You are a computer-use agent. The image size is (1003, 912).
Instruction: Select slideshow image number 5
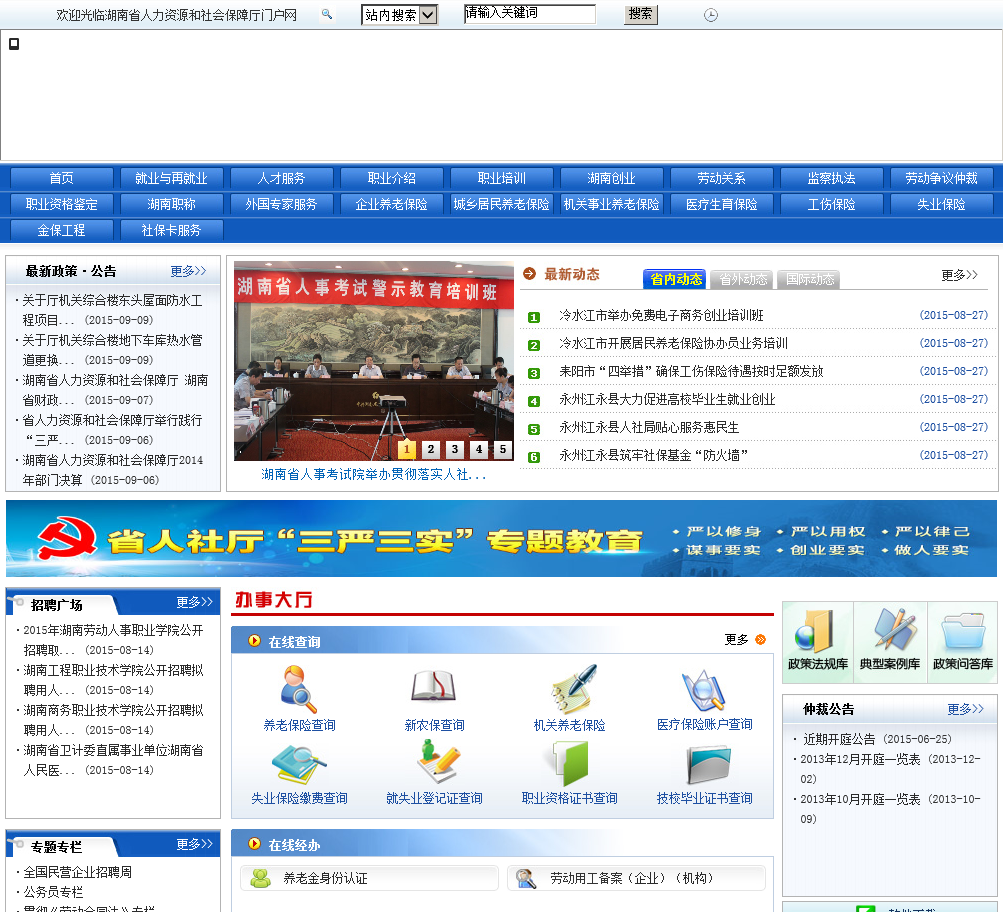(503, 449)
